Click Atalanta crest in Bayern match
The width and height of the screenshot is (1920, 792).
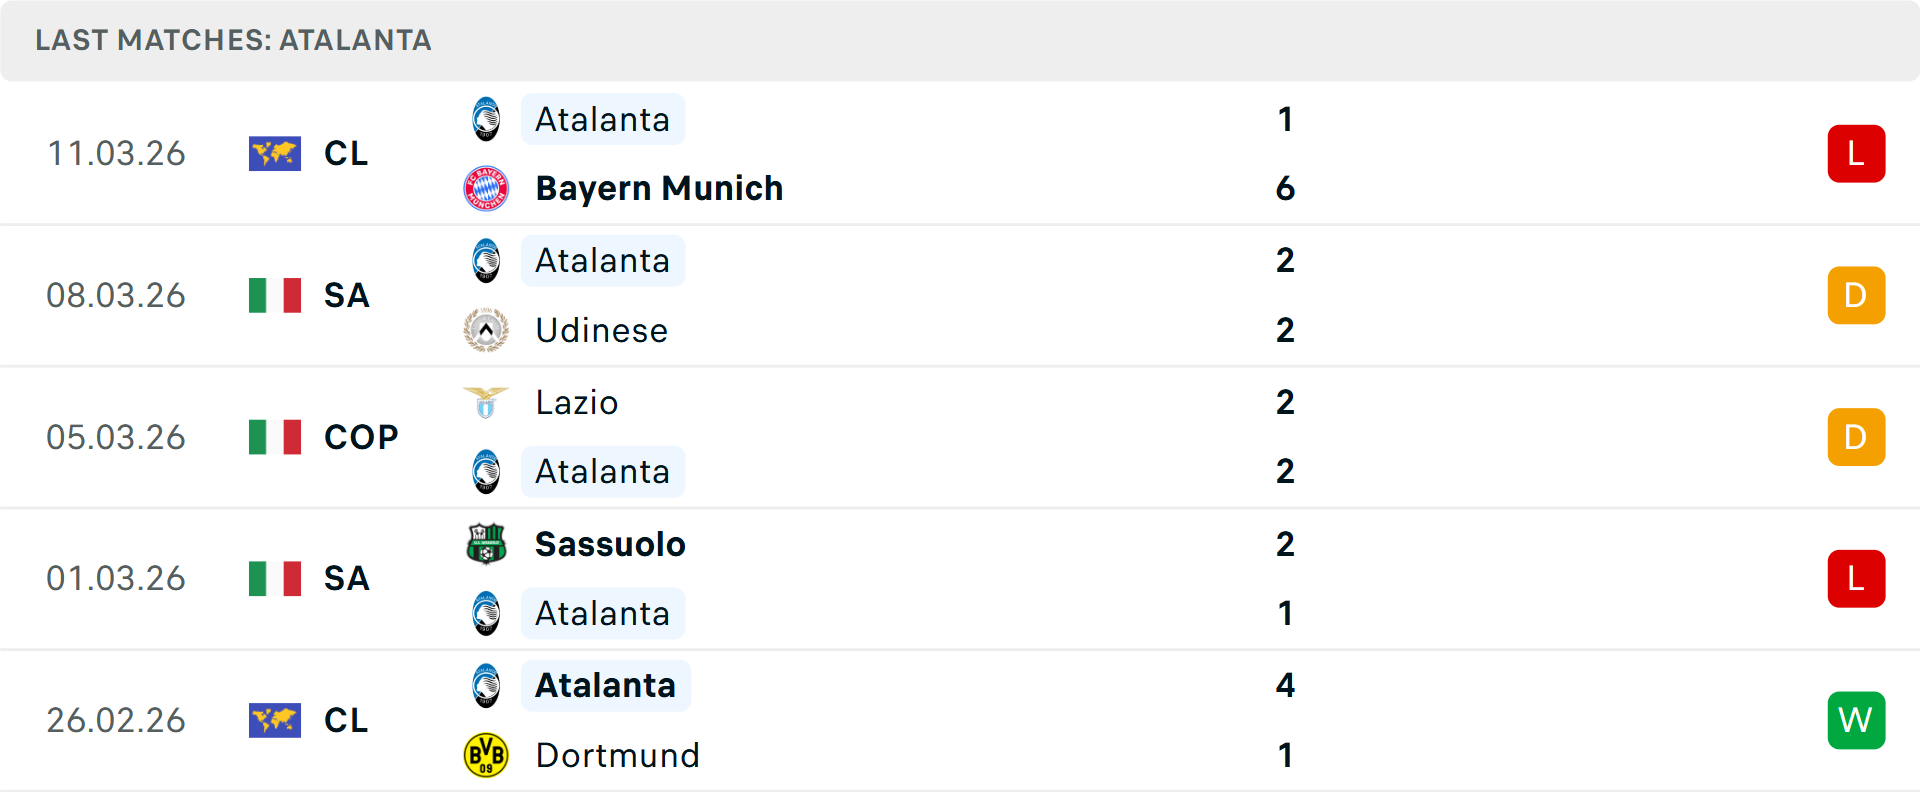pos(486,119)
